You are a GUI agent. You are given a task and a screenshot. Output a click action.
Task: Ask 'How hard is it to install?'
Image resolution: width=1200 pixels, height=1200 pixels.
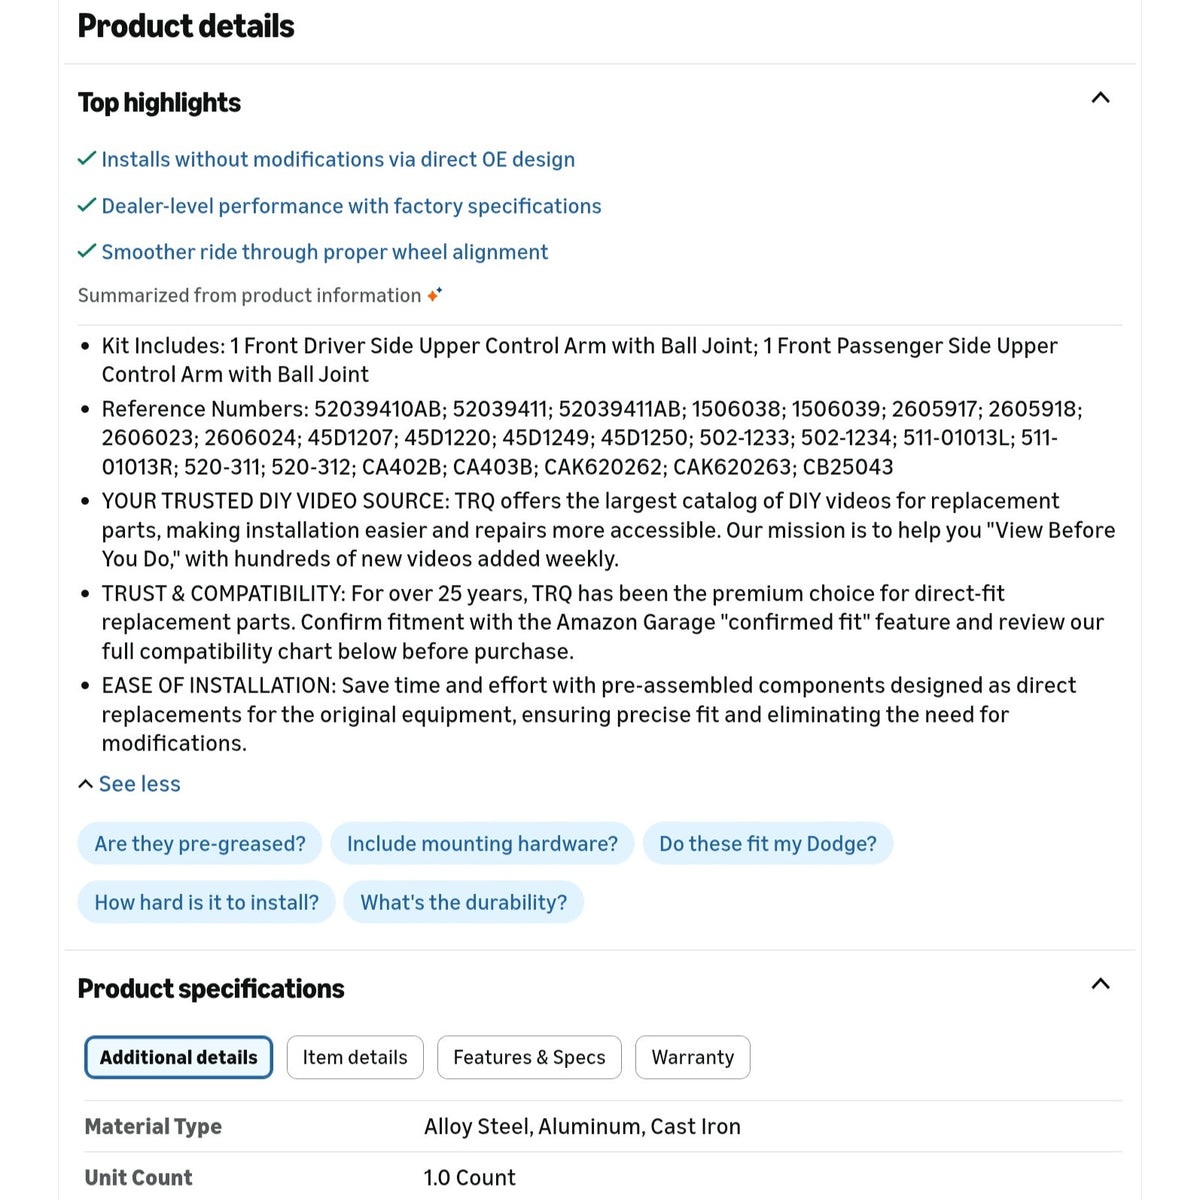click(x=206, y=902)
